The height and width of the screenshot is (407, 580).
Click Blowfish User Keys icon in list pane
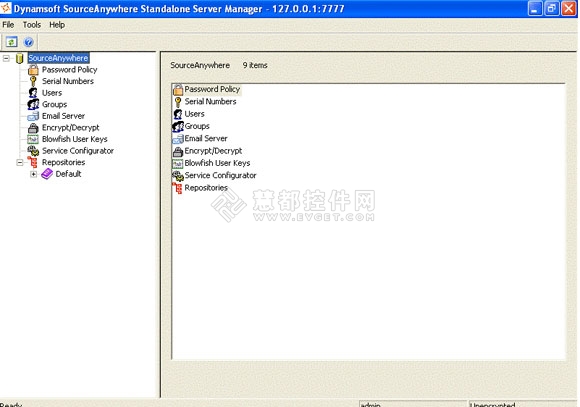click(178, 163)
